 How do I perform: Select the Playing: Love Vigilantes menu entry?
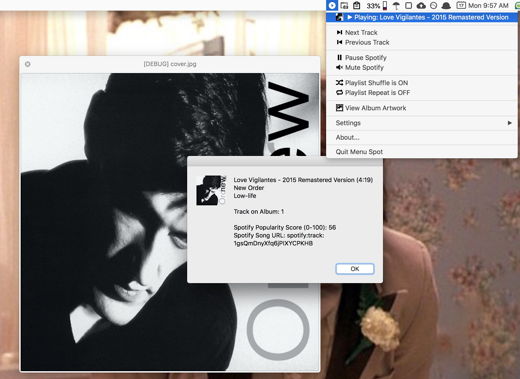422,17
